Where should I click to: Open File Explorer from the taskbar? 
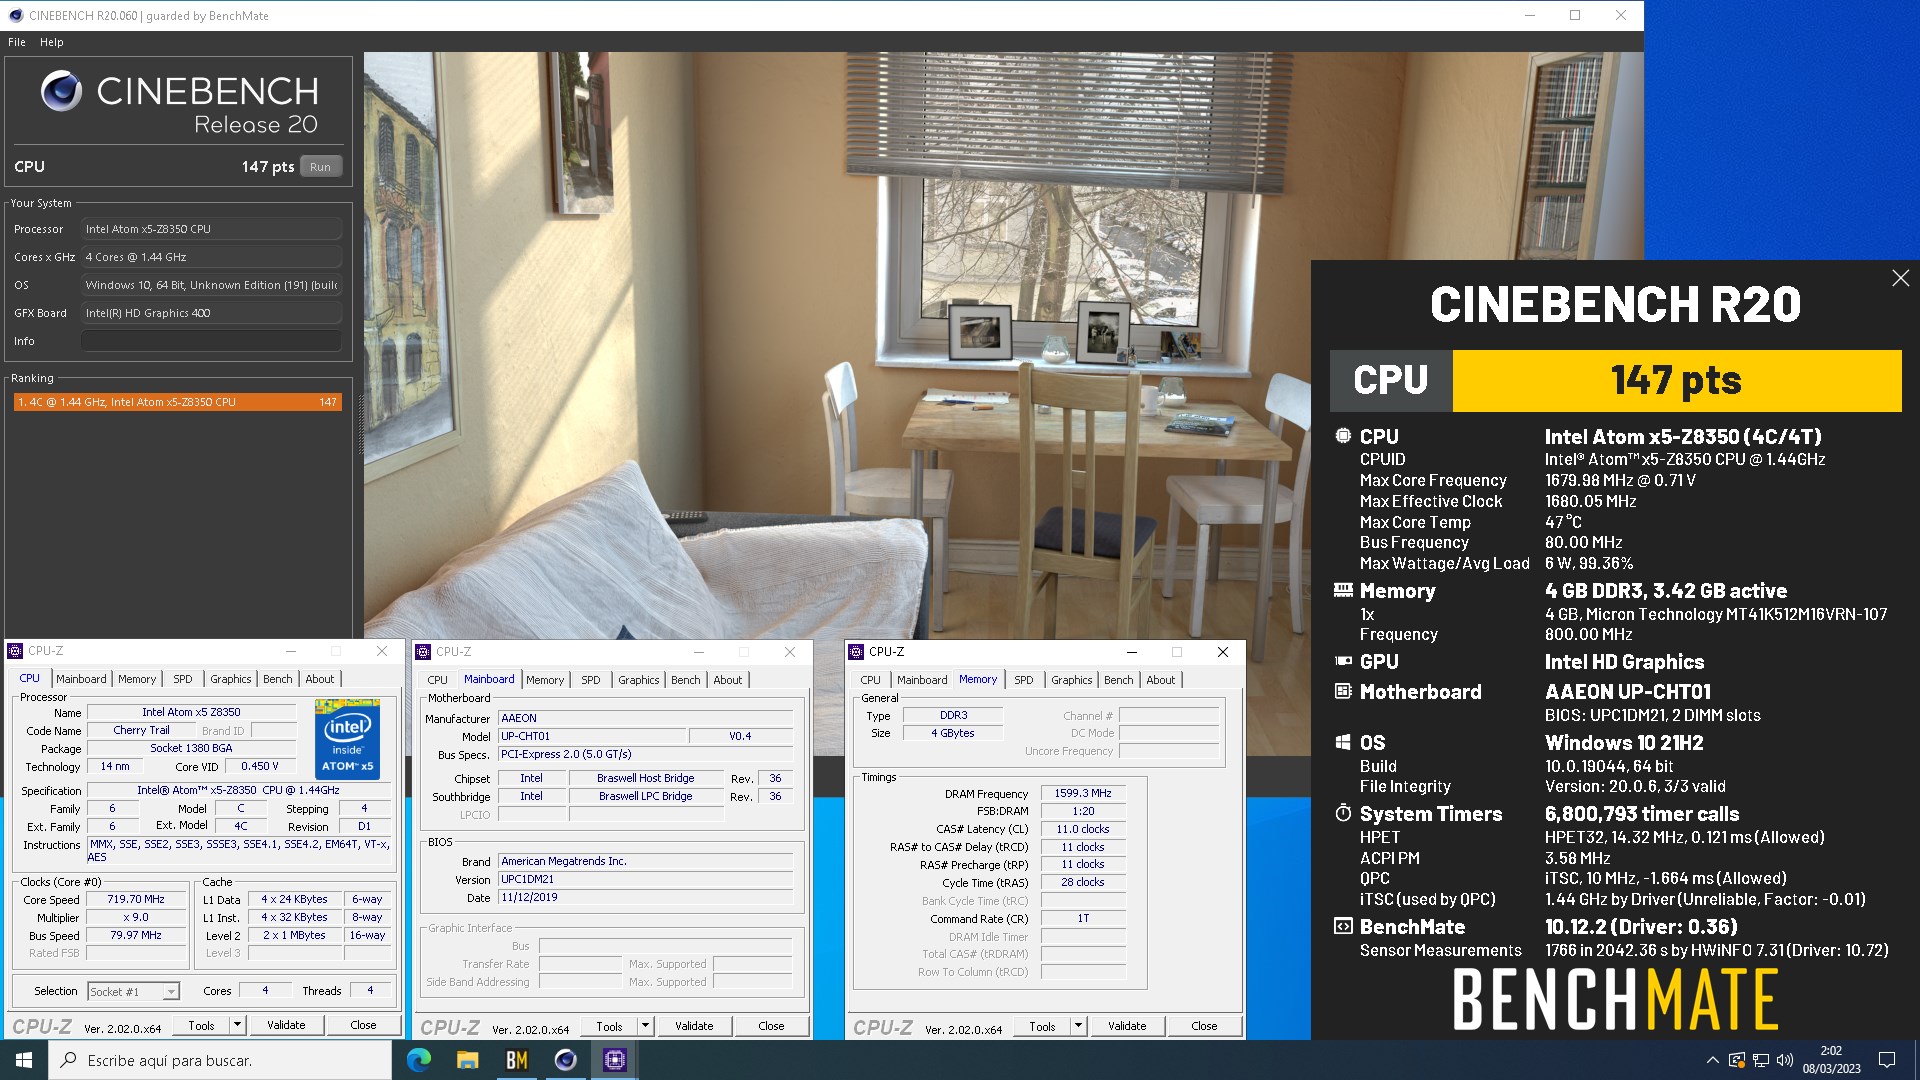468,1060
